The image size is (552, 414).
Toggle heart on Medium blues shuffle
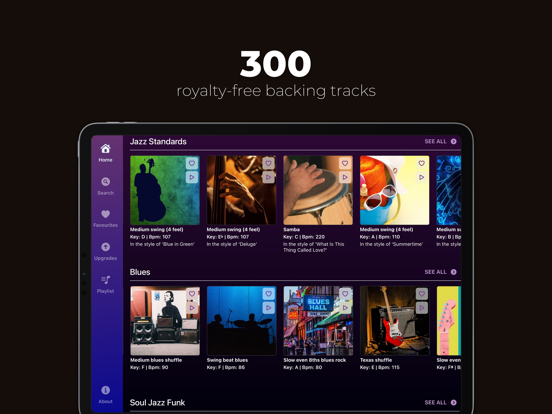coord(192,294)
